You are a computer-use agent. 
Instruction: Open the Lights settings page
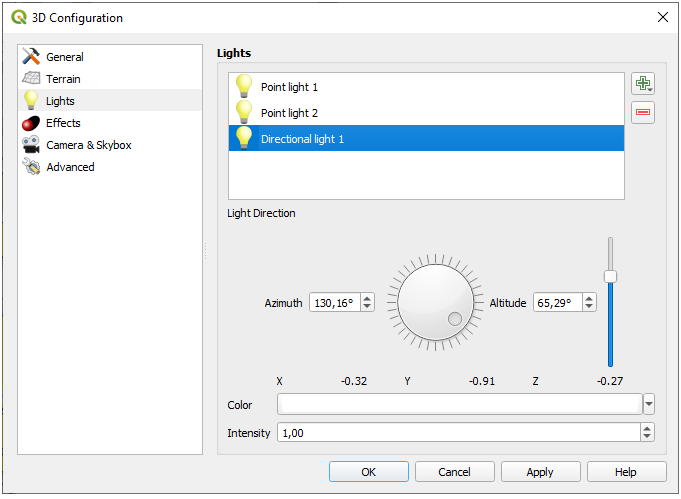coord(60,101)
